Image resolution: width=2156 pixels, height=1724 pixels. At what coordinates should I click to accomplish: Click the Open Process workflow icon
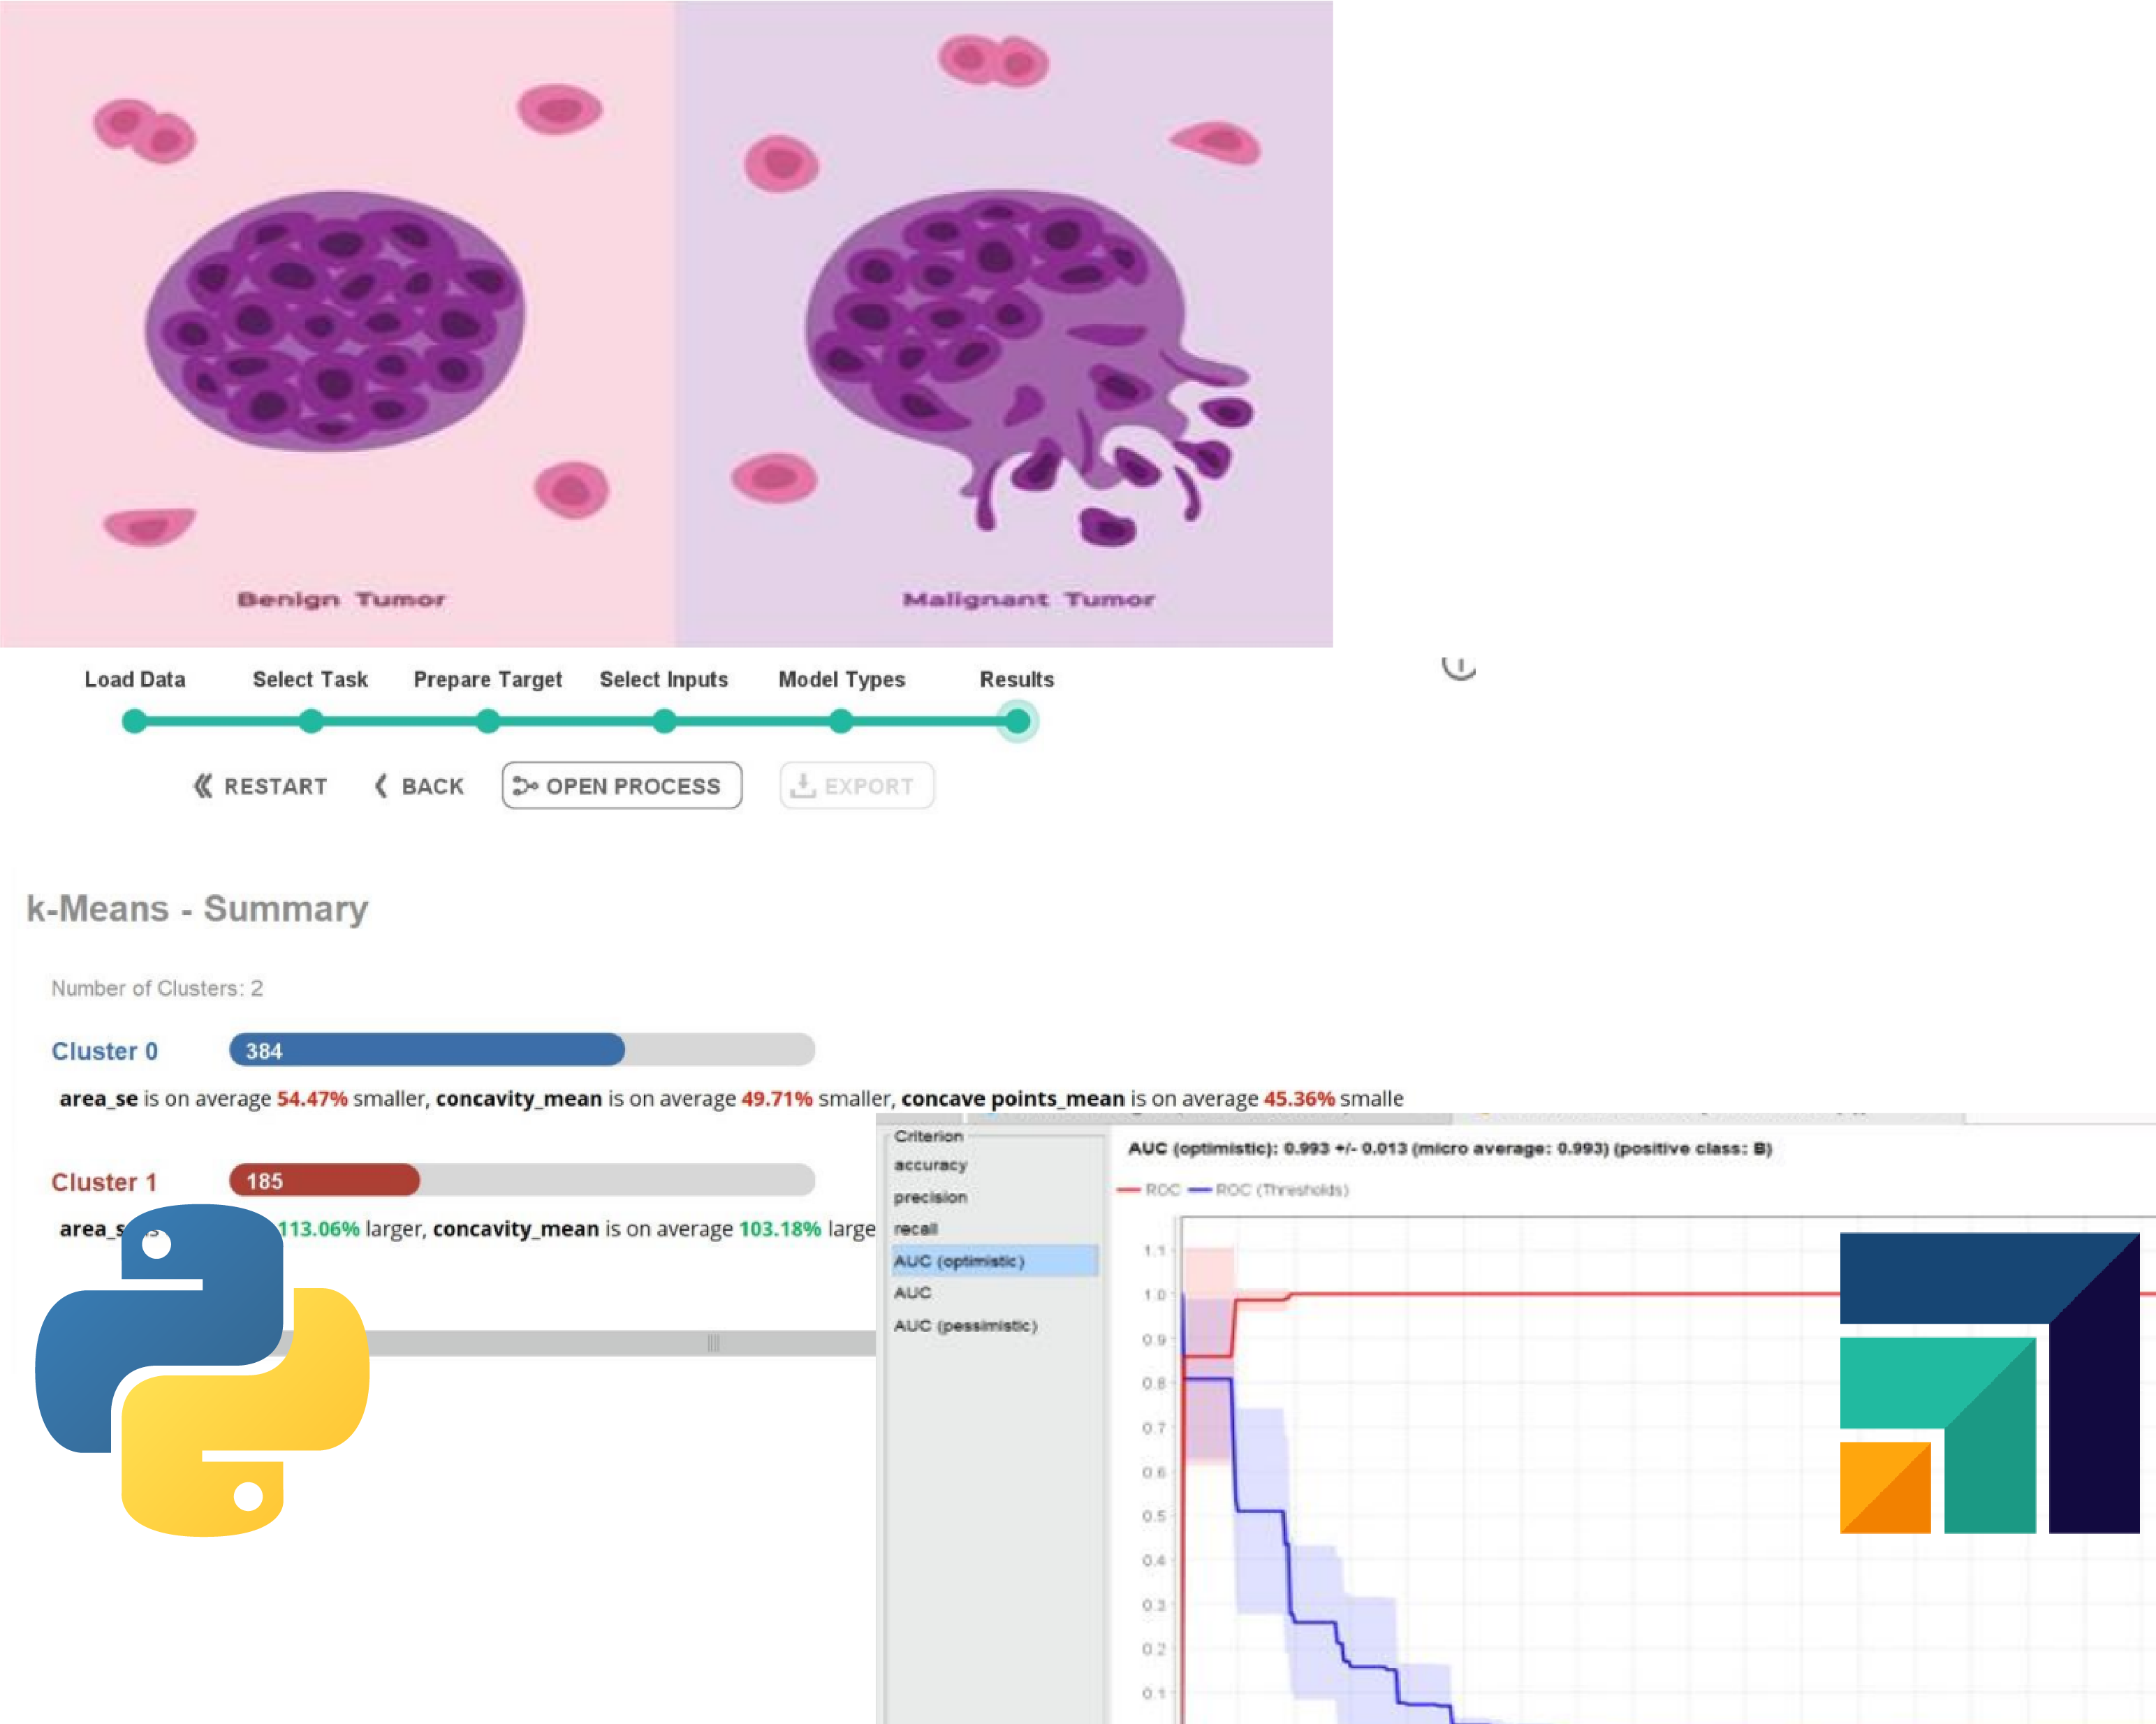[x=525, y=786]
